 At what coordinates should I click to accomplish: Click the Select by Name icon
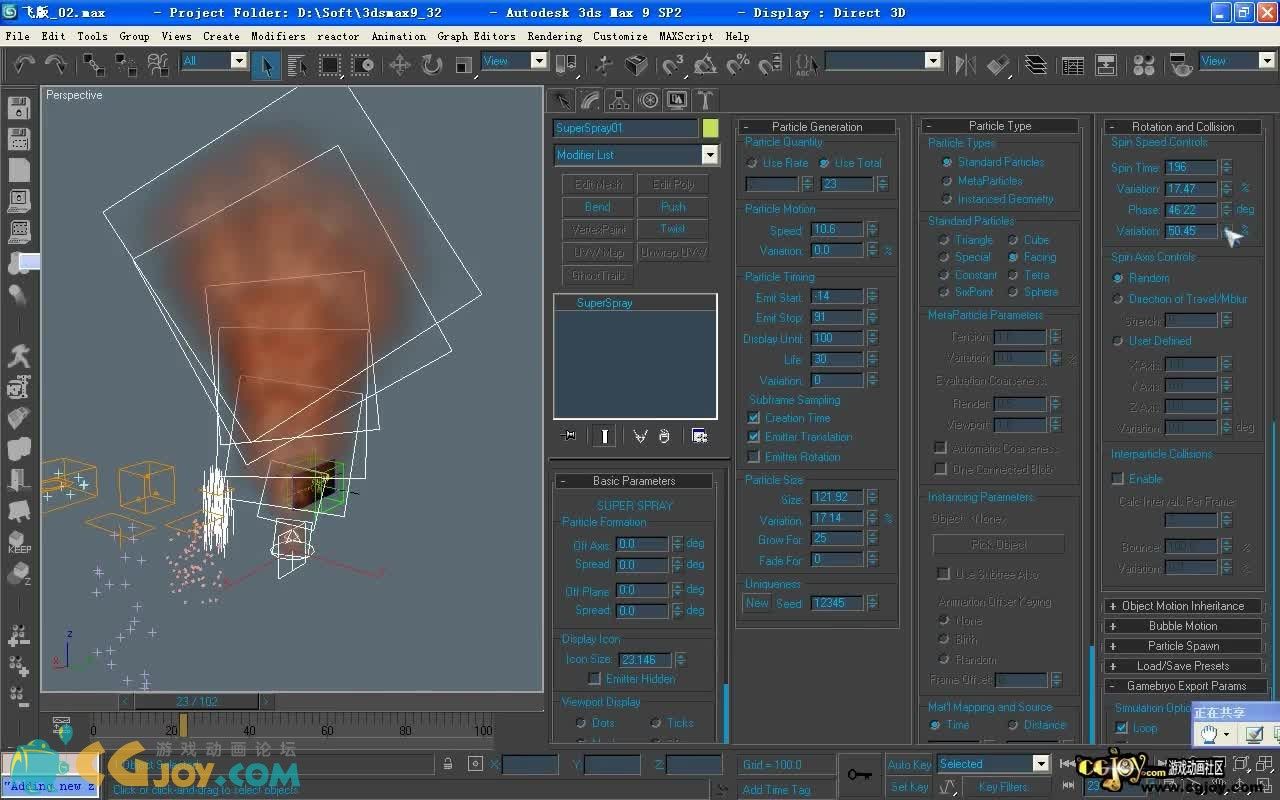pos(298,65)
